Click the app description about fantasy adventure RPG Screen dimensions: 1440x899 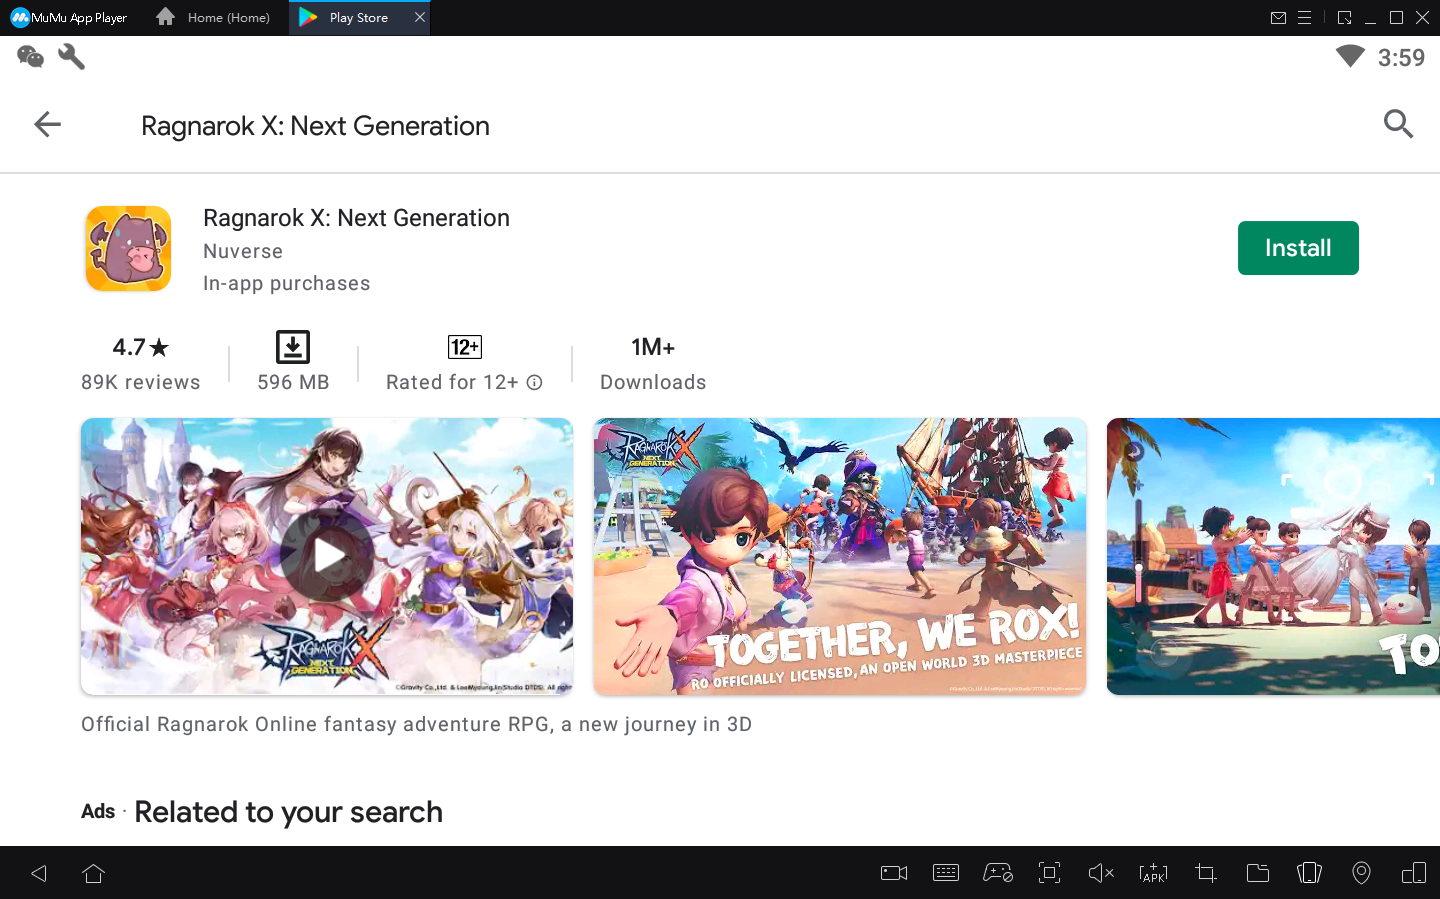point(416,724)
